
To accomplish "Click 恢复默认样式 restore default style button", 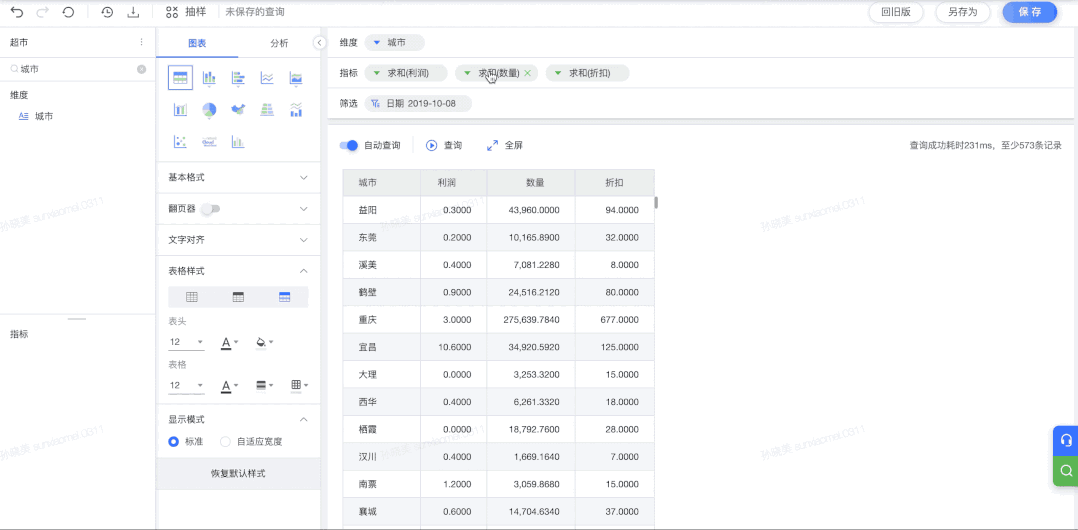I will (x=238, y=473).
